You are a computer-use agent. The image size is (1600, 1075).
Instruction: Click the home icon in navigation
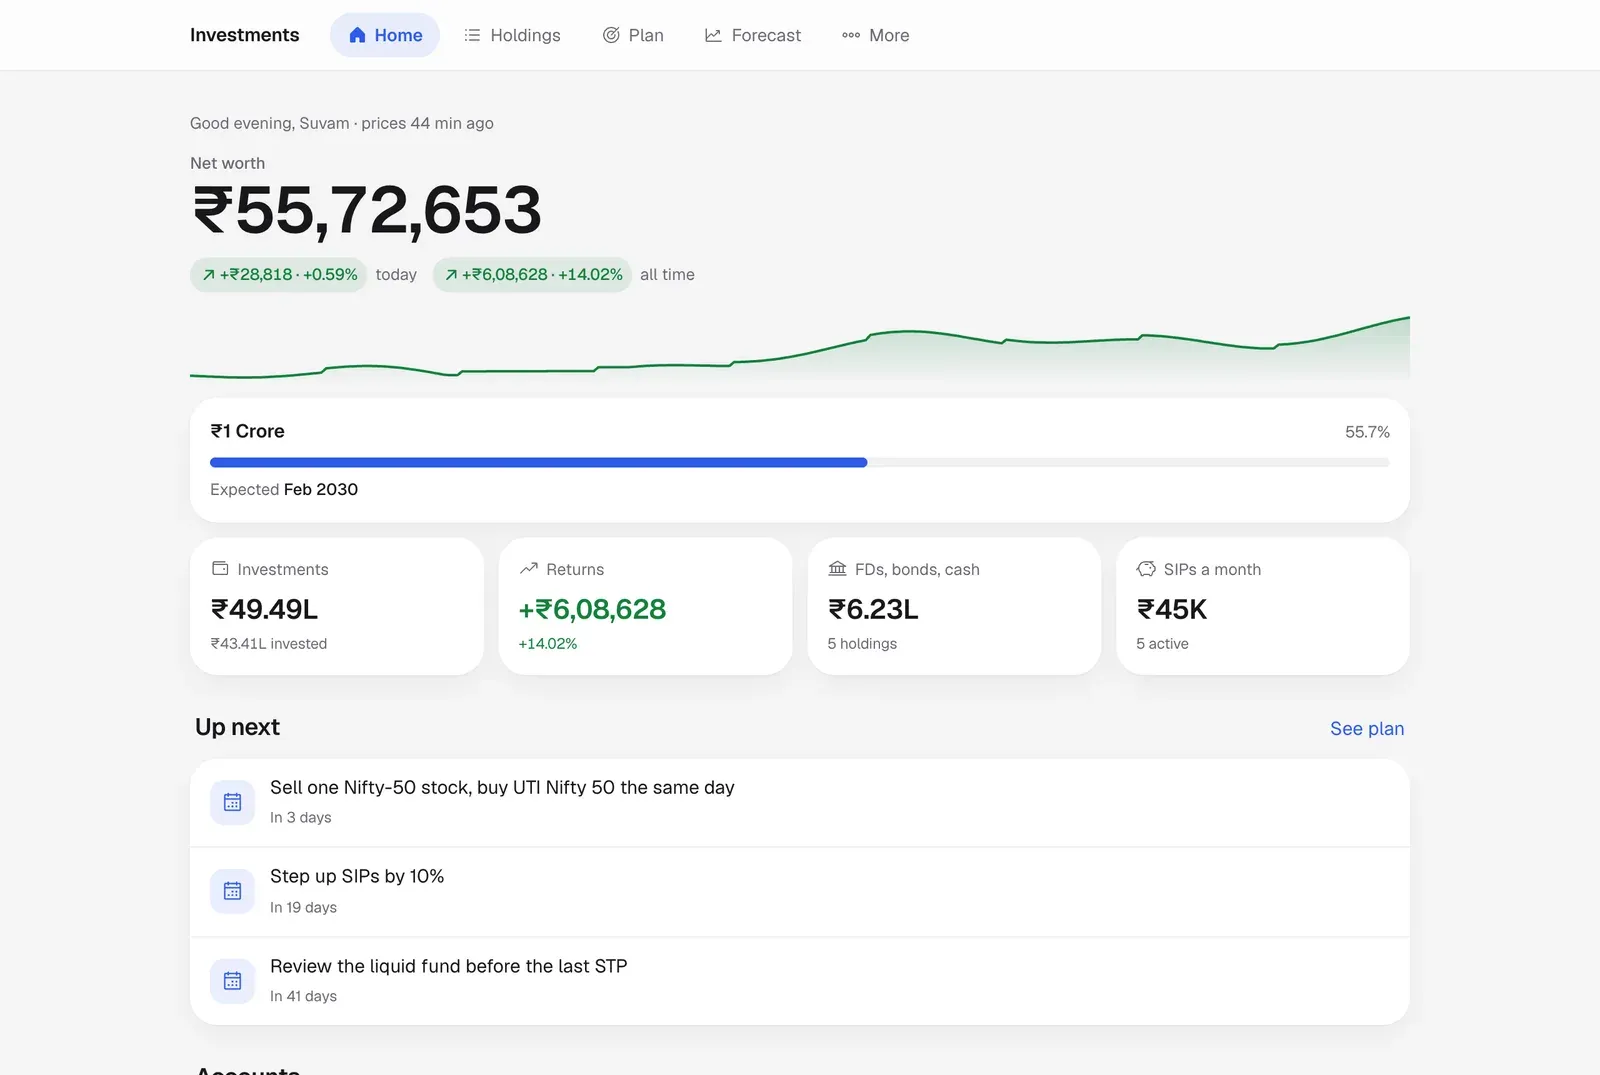tap(357, 35)
